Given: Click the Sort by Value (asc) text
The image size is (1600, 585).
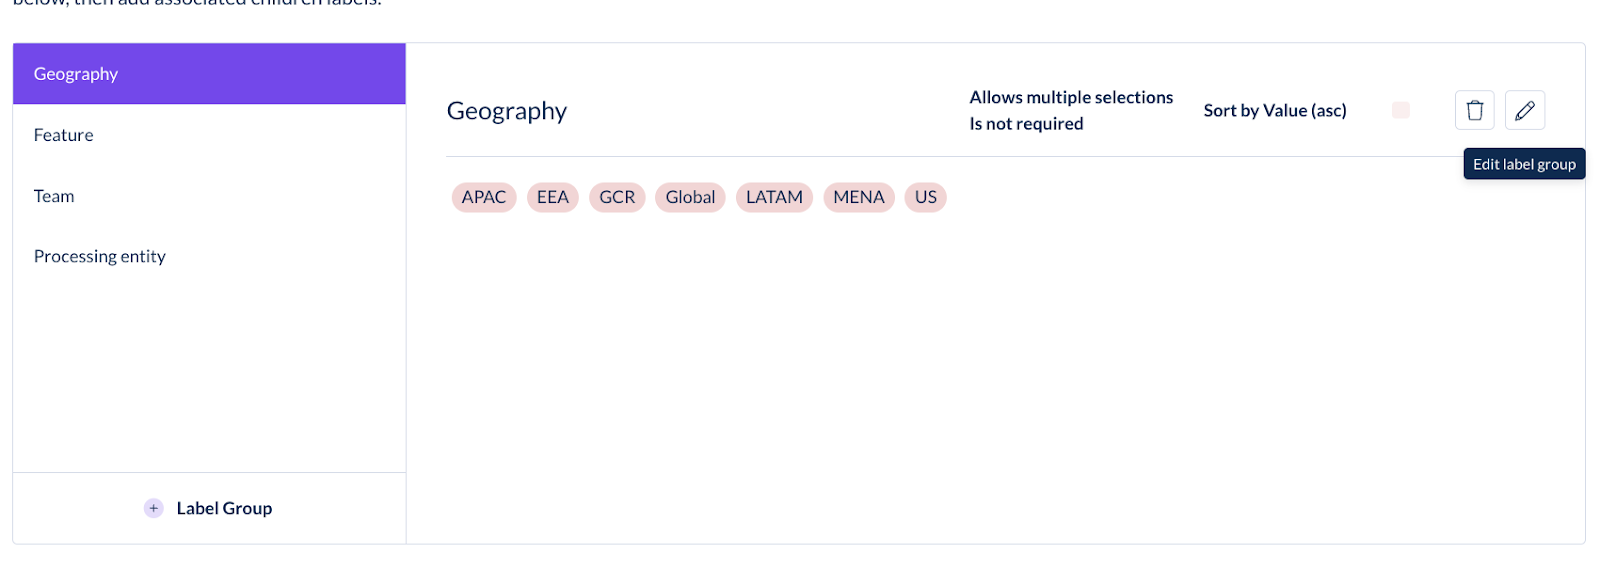Looking at the screenshot, I should click(x=1275, y=110).
